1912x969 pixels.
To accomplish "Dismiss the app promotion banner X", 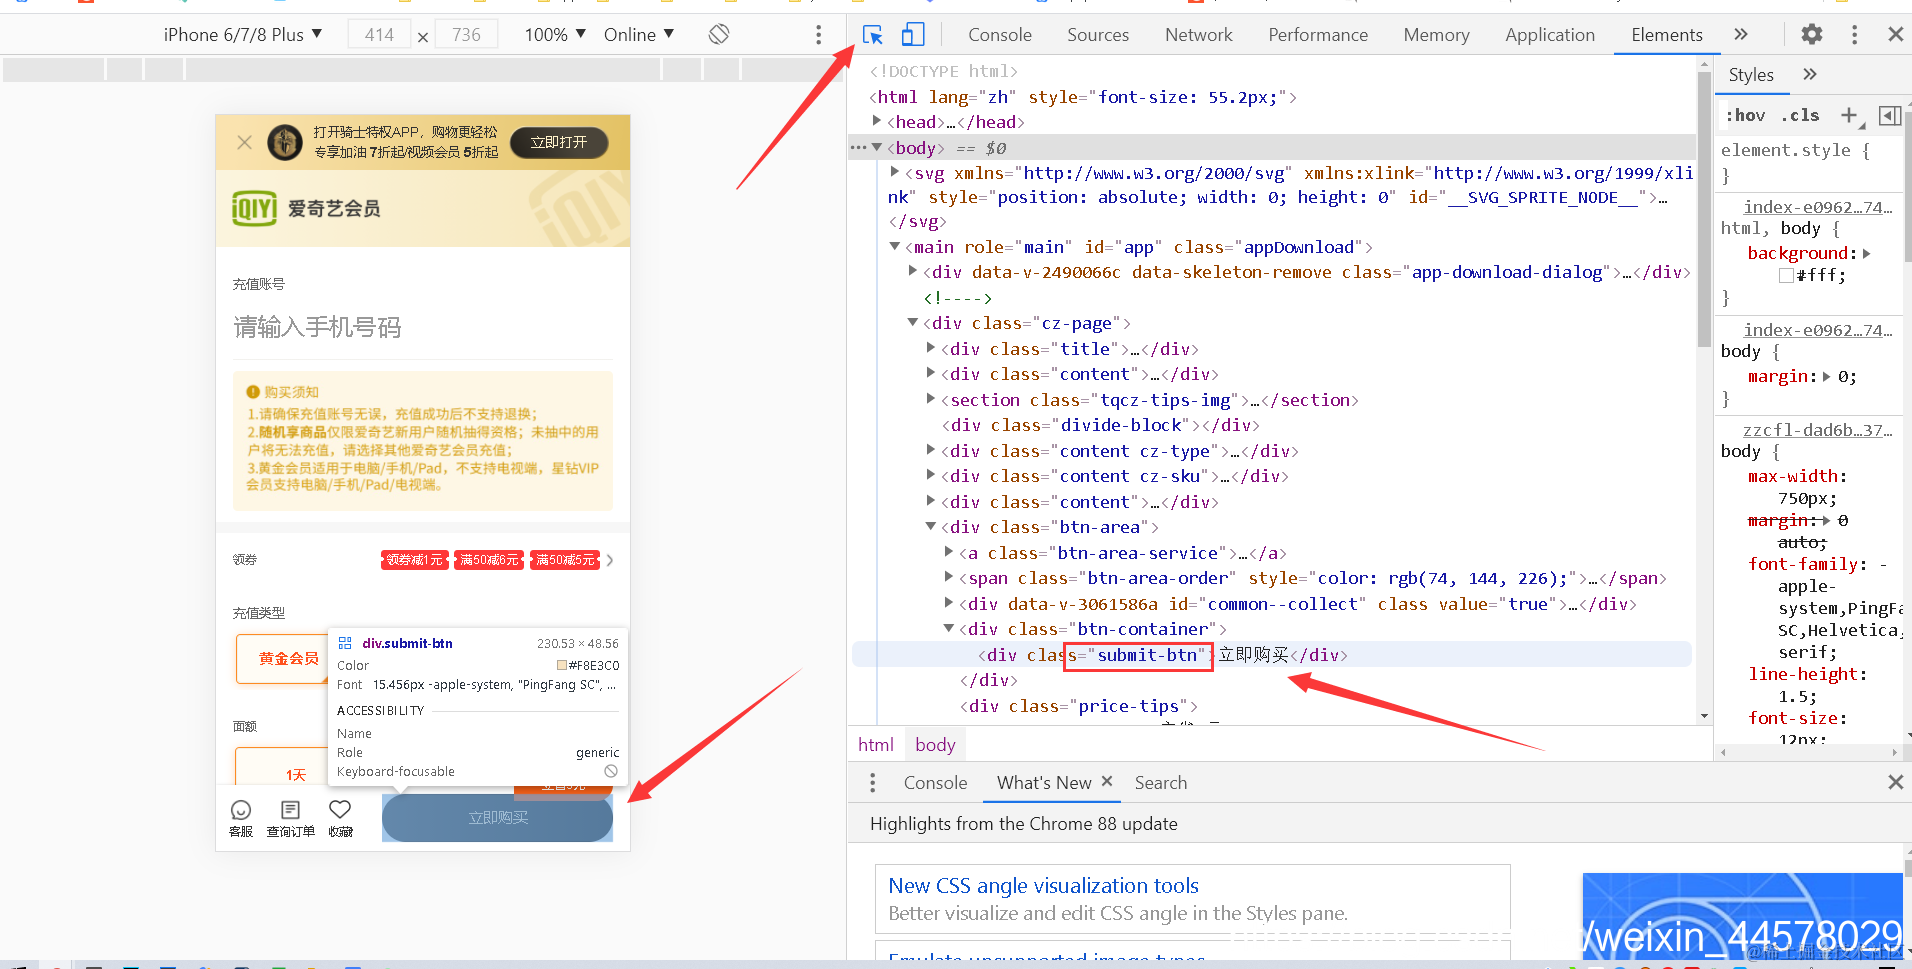I will tap(244, 143).
